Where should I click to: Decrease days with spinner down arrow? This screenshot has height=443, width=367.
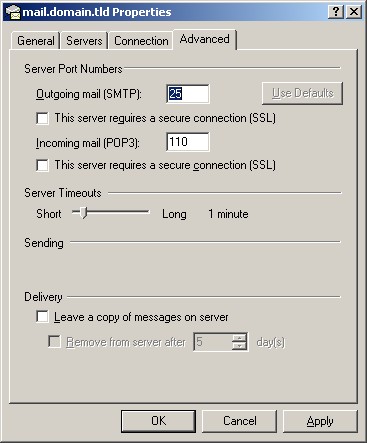tap(239, 346)
